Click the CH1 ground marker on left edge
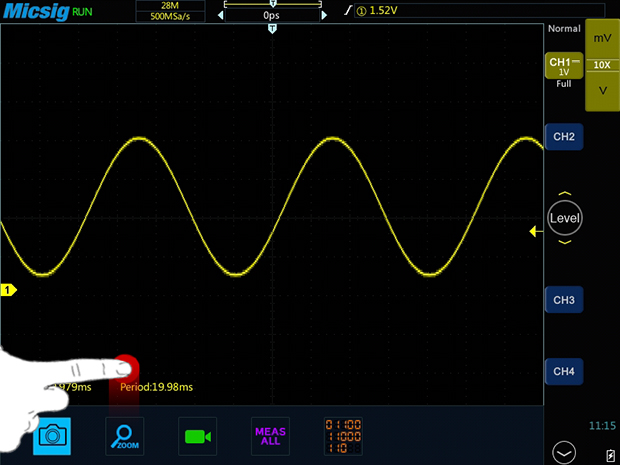The width and height of the screenshot is (620, 465). coord(8,290)
